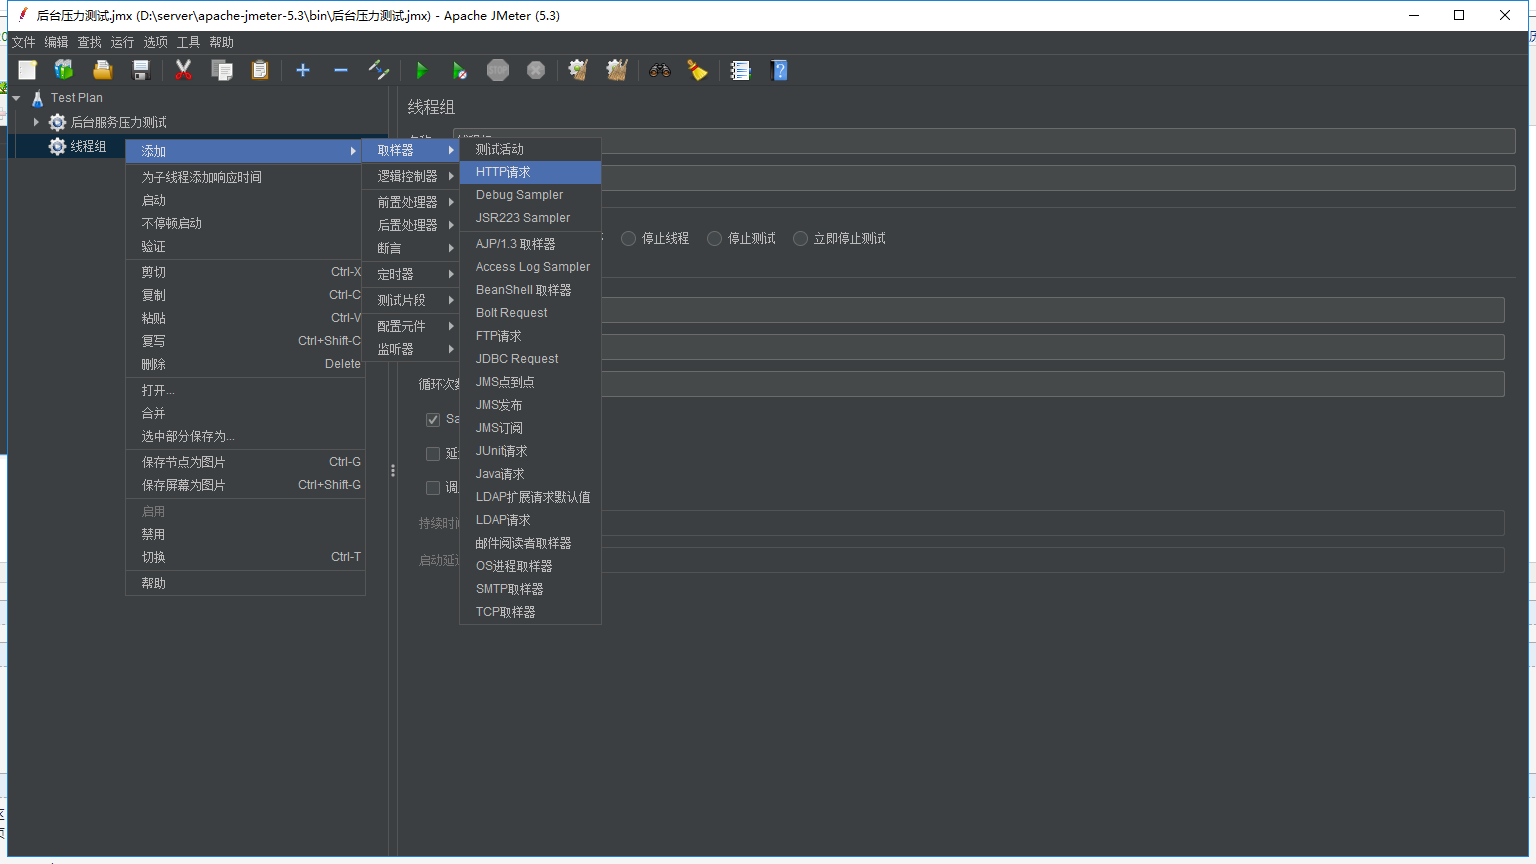Screen dimensions: 1536x864
Task: Click 为子线程添加响应时间 in context menu
Action: [245, 177]
